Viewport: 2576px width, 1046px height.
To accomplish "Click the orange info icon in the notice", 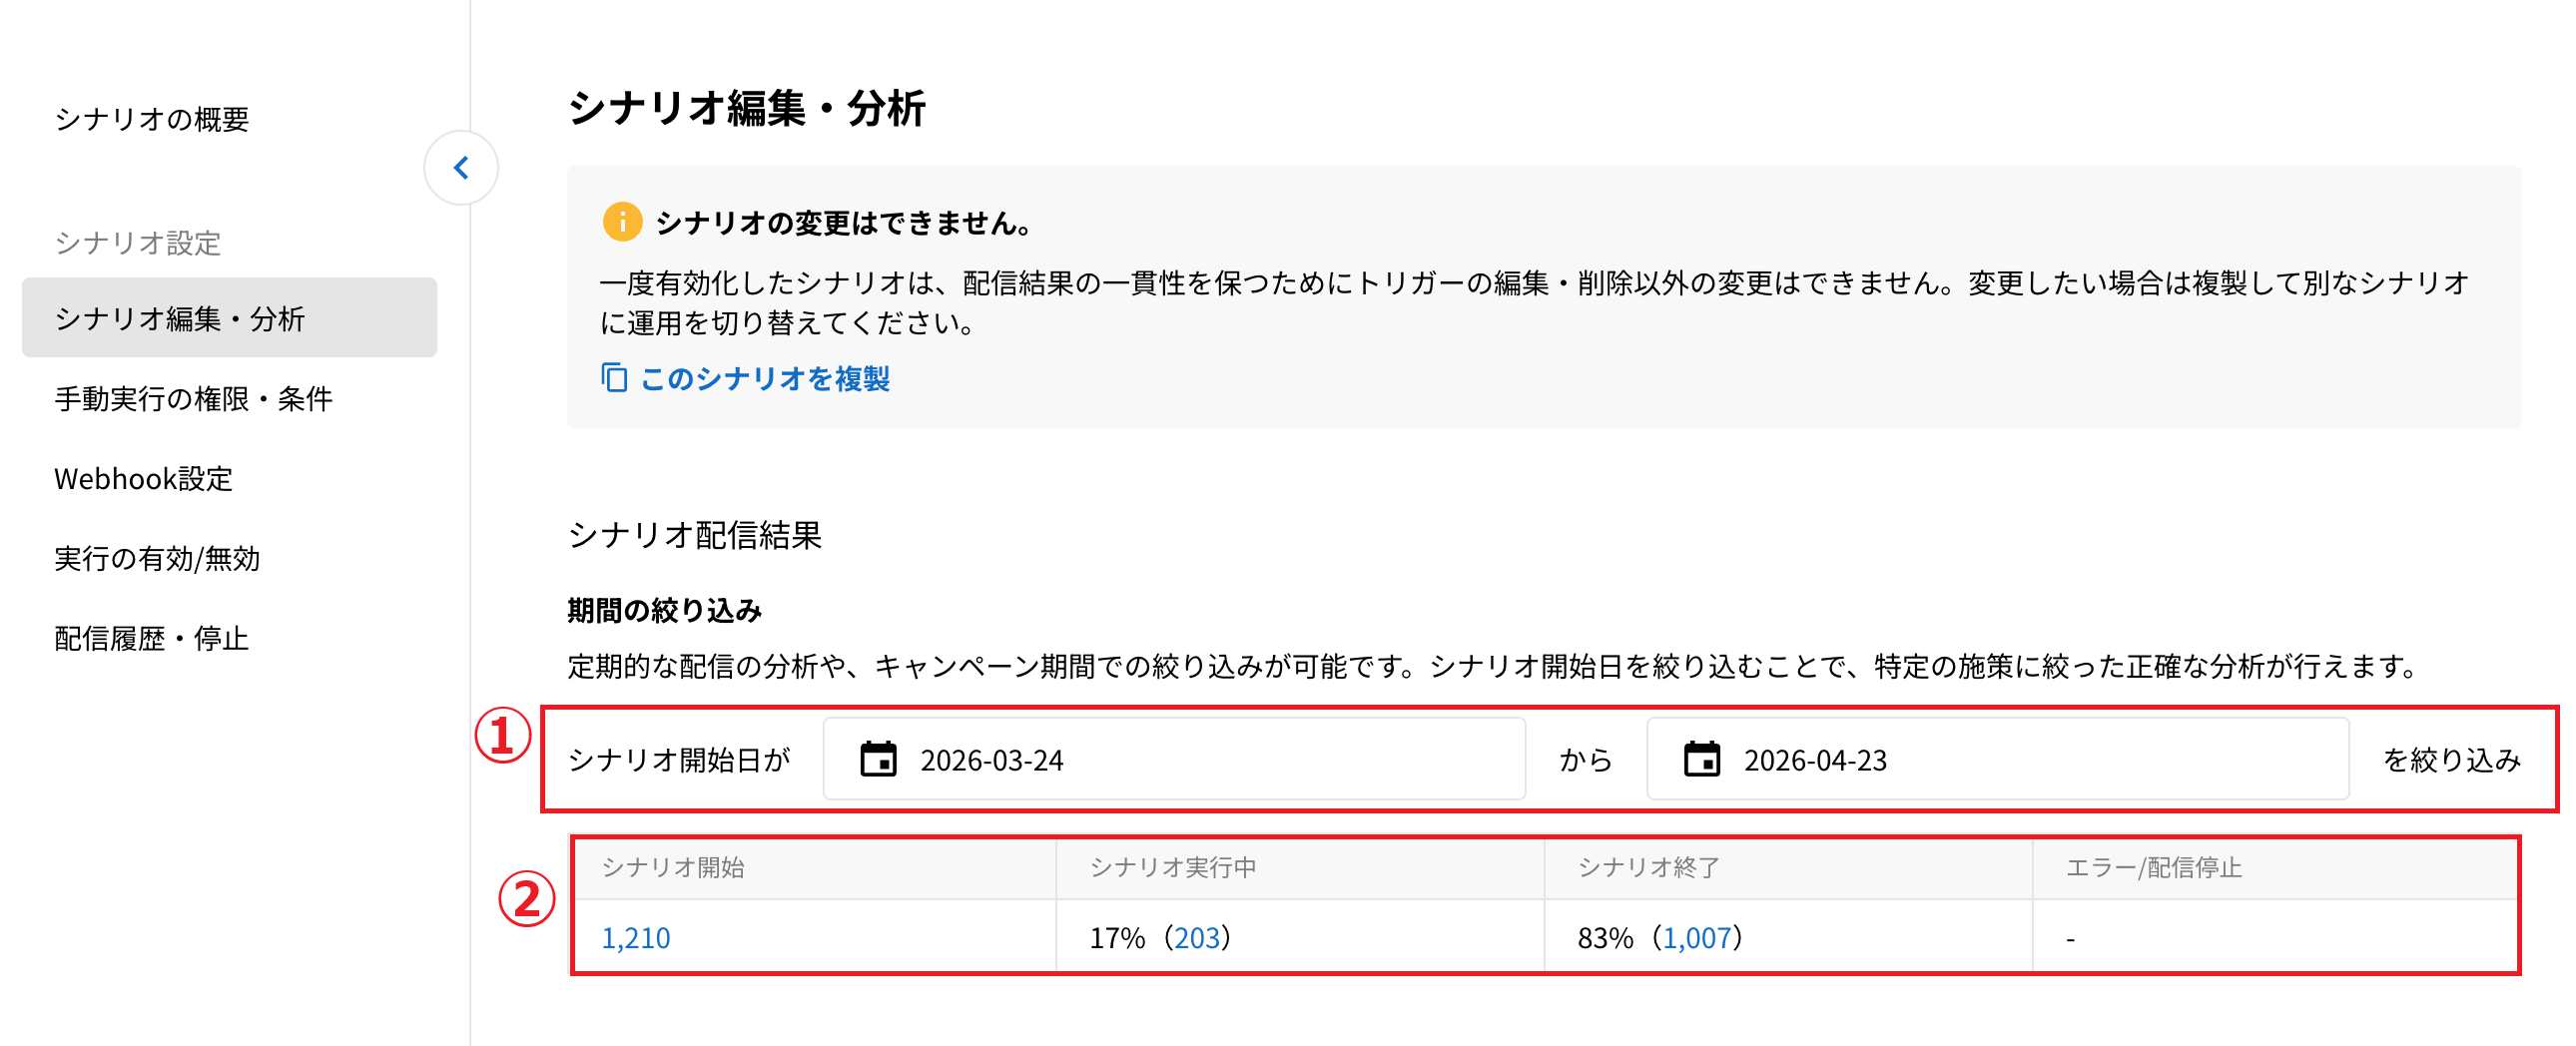I will click(x=622, y=222).
